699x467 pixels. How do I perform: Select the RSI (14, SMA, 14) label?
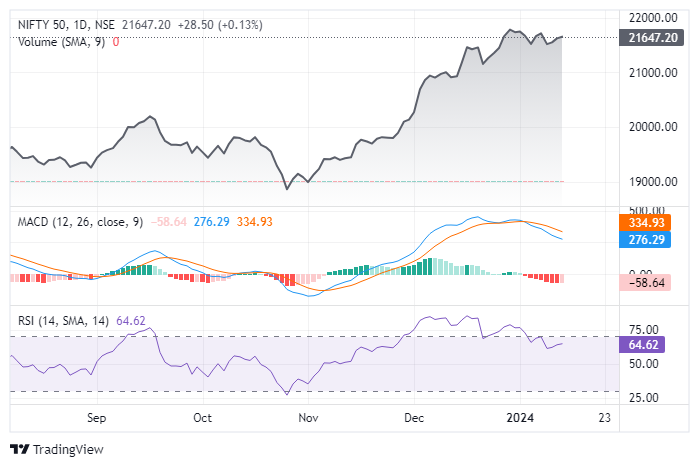63,321
